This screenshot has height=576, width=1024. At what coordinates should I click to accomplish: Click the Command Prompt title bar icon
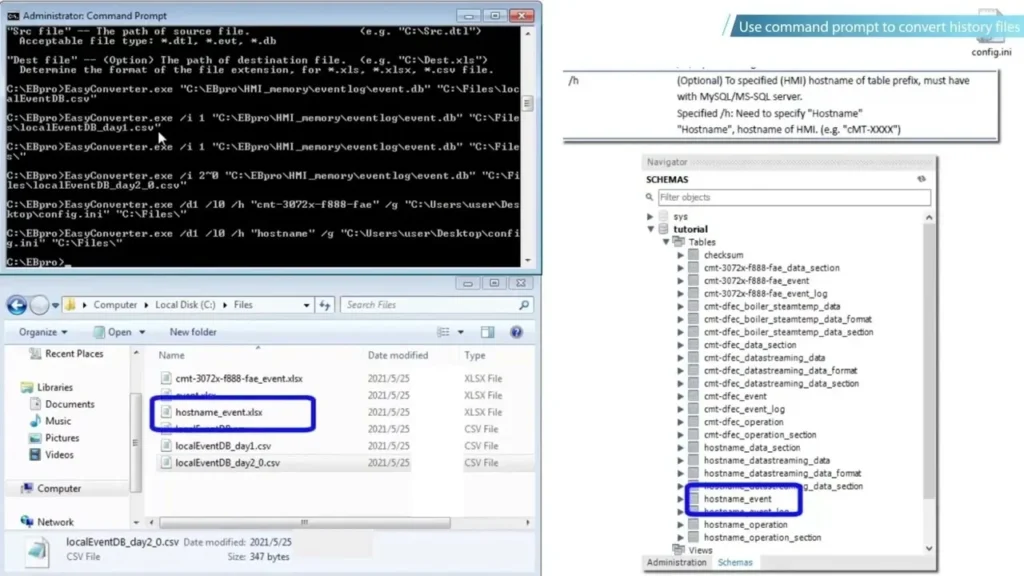coord(13,16)
